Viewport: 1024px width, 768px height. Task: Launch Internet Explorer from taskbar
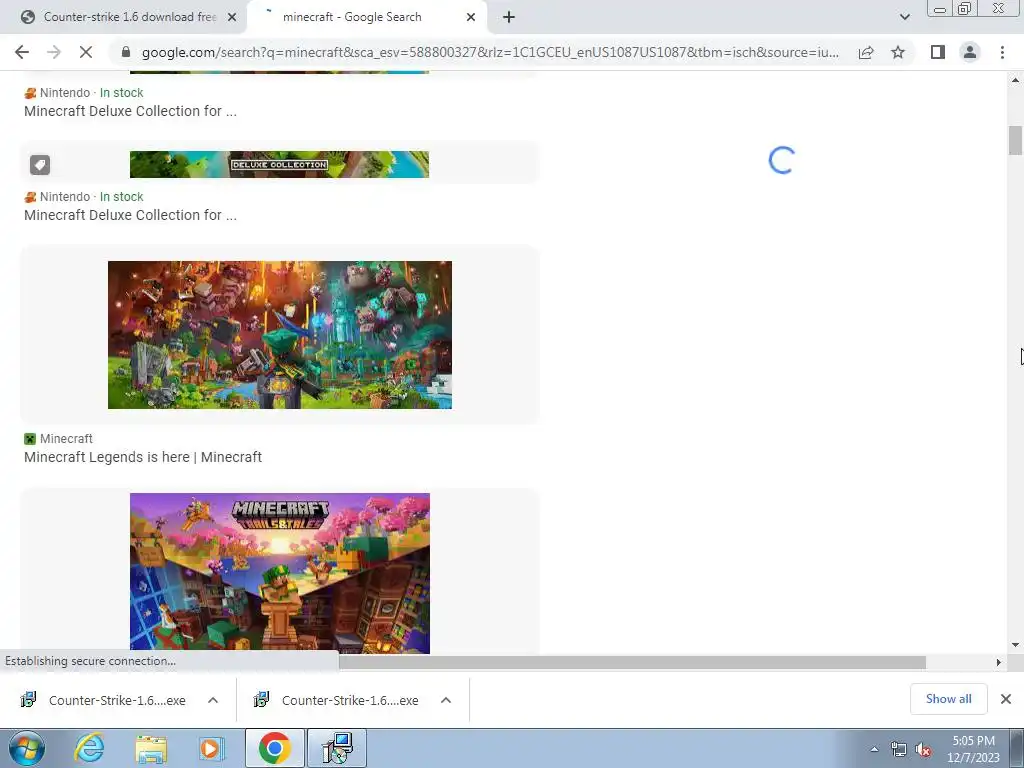point(89,748)
